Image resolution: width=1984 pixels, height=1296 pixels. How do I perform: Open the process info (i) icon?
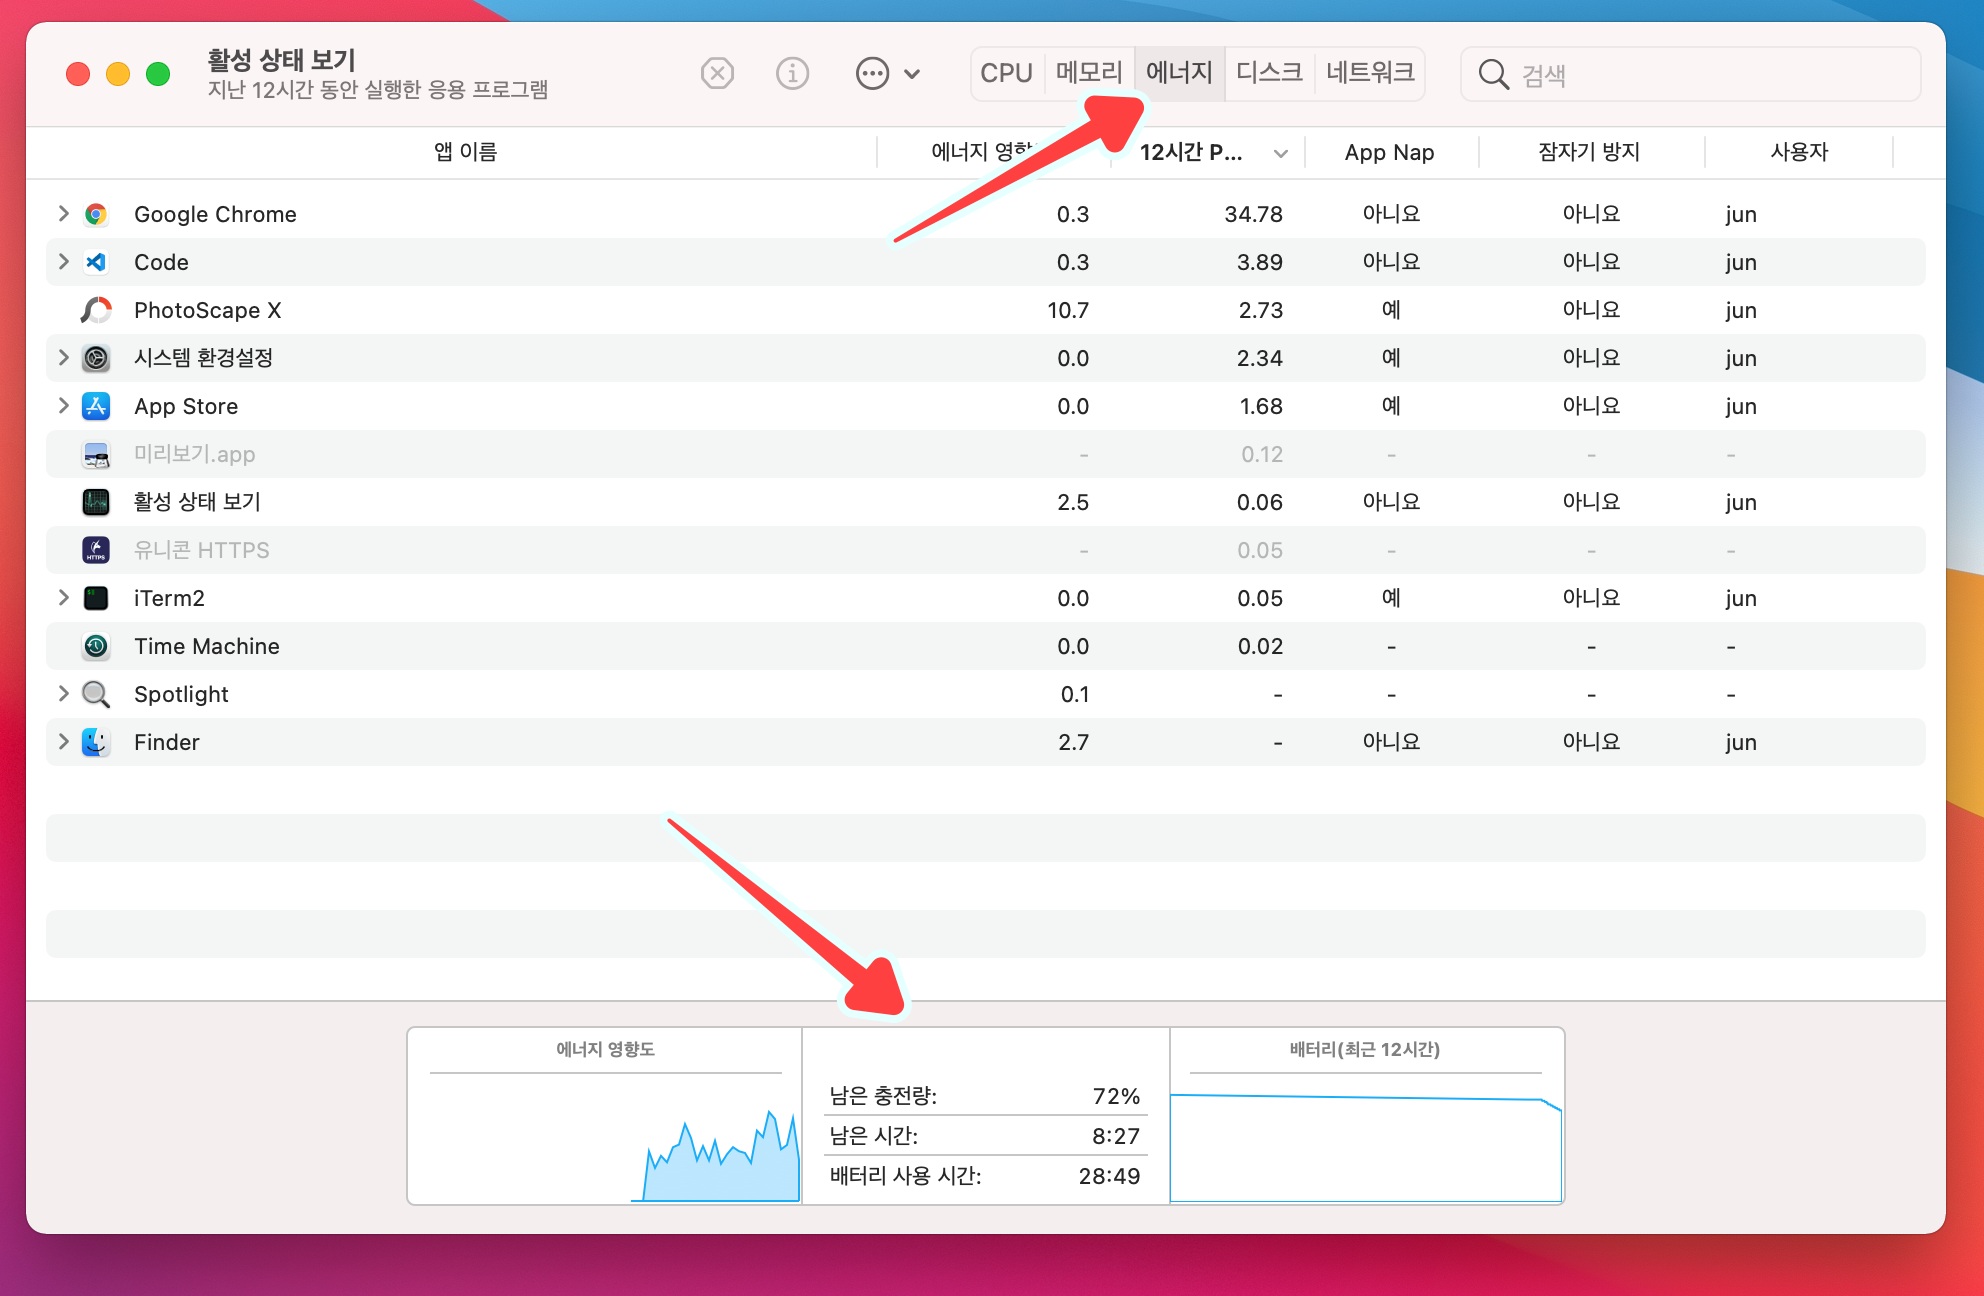point(792,73)
